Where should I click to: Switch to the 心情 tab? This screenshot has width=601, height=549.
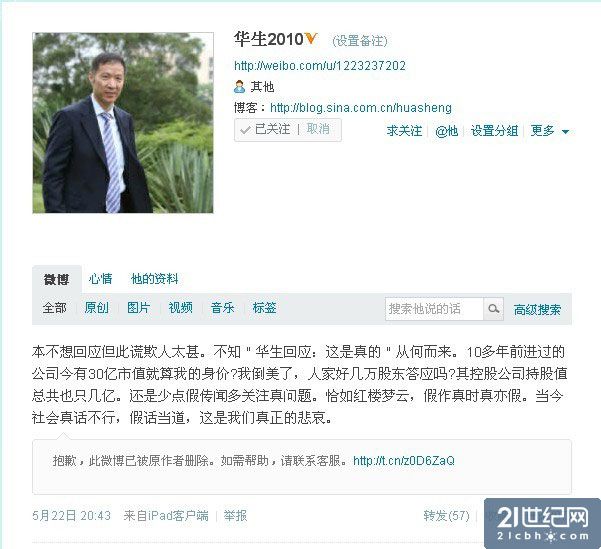click(x=100, y=279)
